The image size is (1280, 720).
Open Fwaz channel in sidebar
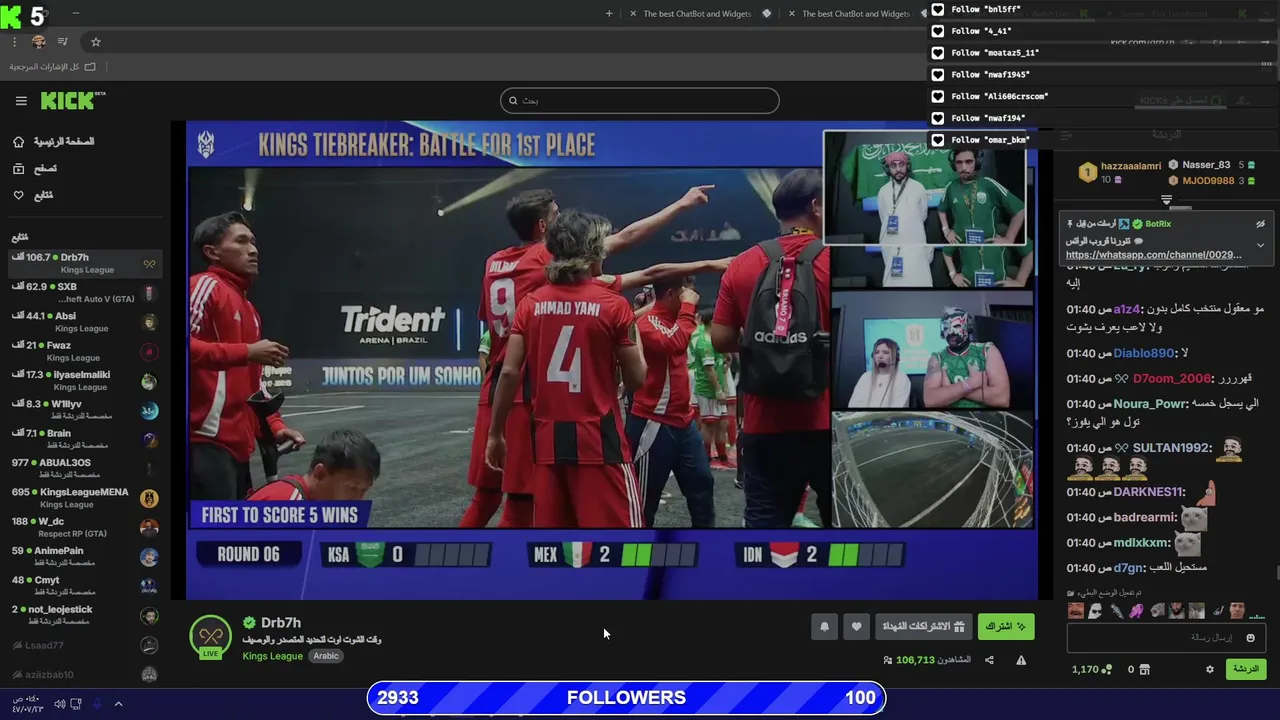(x=84, y=351)
